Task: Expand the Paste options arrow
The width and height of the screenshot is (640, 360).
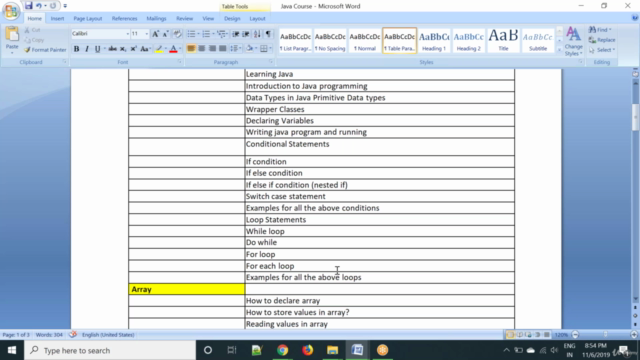Action: pos(12,53)
